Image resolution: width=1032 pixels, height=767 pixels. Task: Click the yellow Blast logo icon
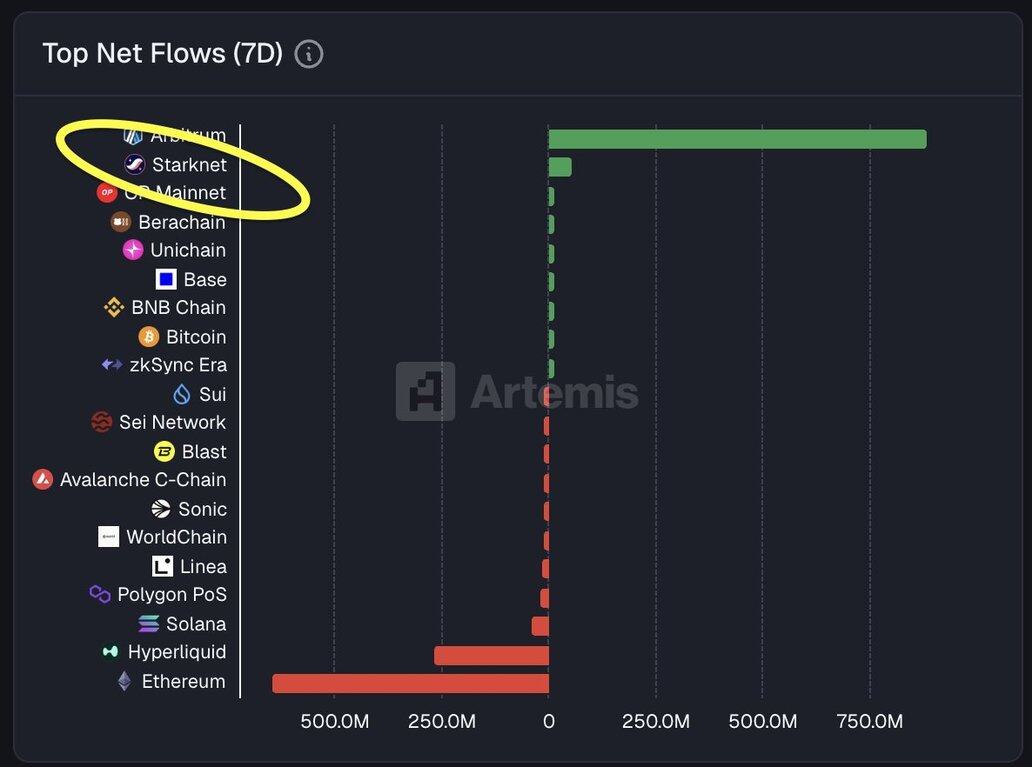pos(164,452)
